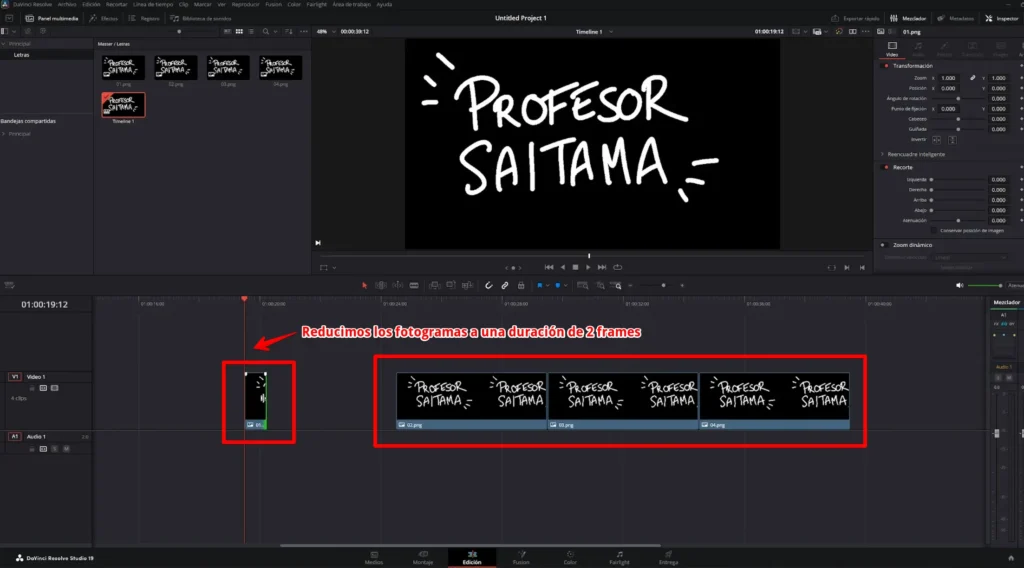Select the 03.png thumbnail in media pool
The height and width of the screenshot is (568, 1024).
(227, 68)
